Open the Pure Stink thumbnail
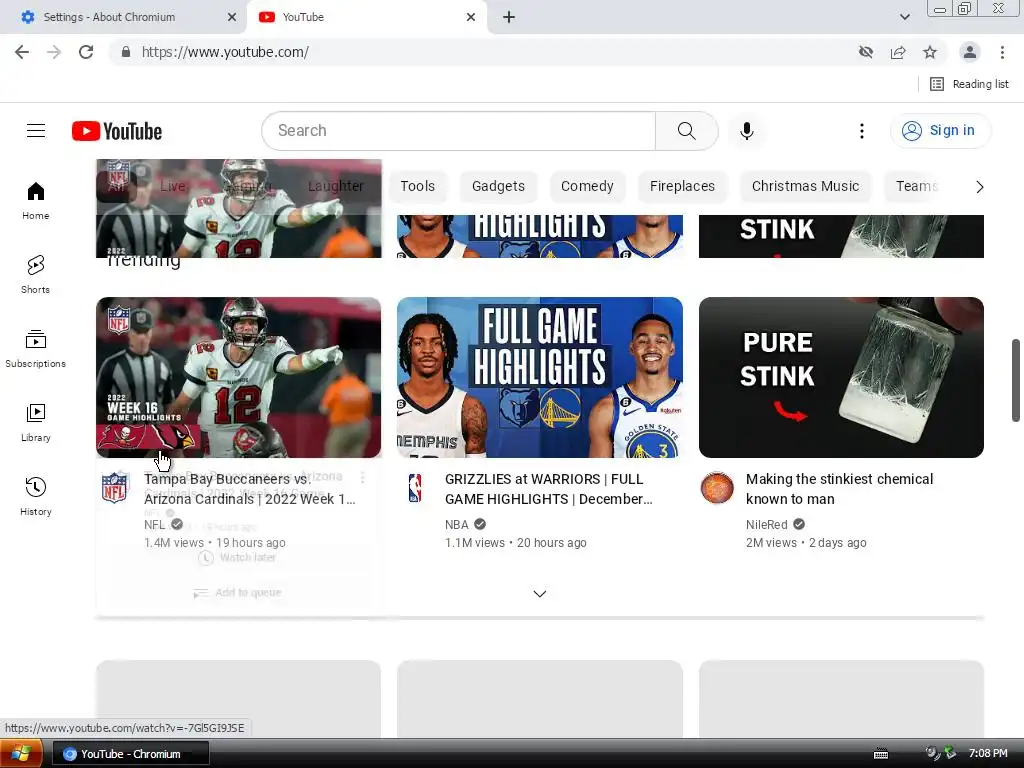This screenshot has height=768, width=1024. (841, 377)
